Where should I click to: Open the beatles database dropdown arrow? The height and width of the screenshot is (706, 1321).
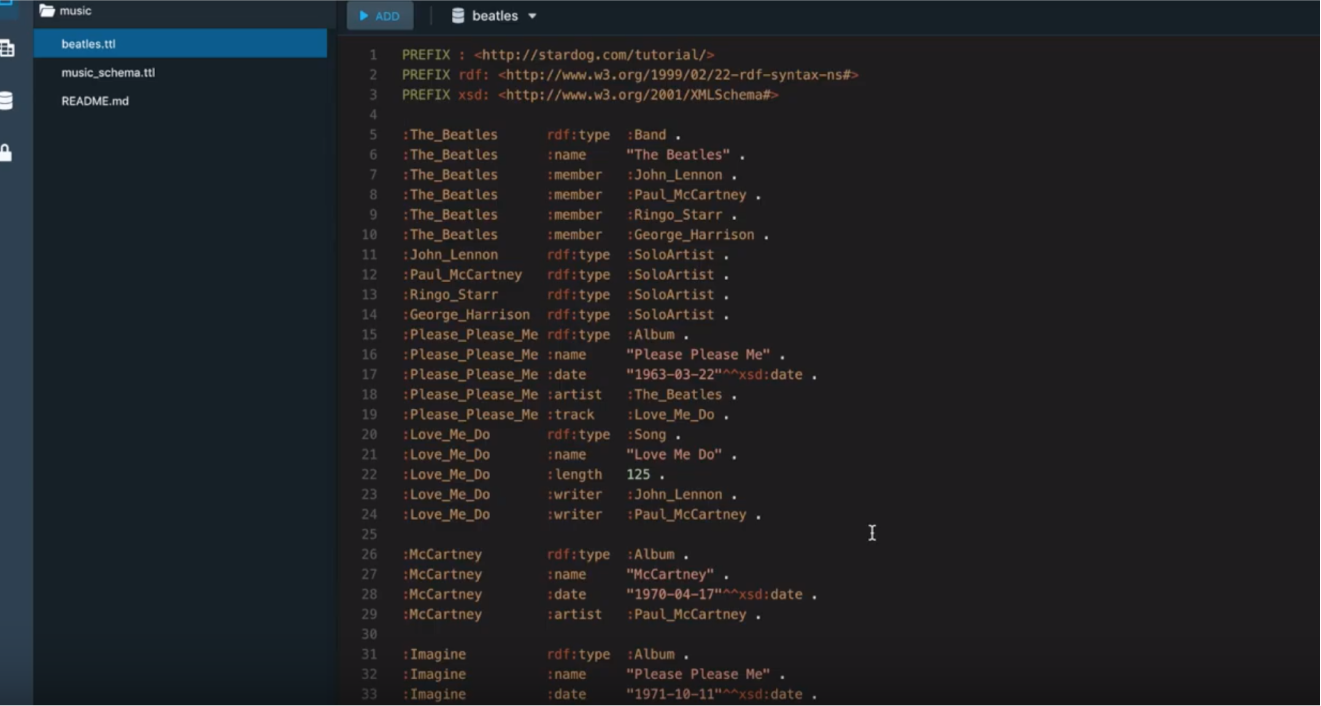532,16
